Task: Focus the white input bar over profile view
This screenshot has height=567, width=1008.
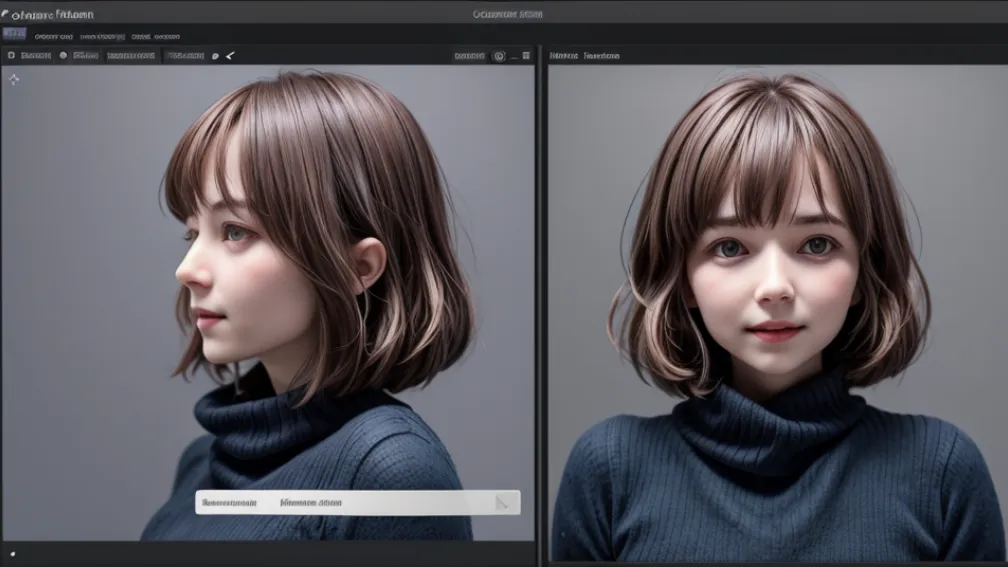Action: point(358,503)
